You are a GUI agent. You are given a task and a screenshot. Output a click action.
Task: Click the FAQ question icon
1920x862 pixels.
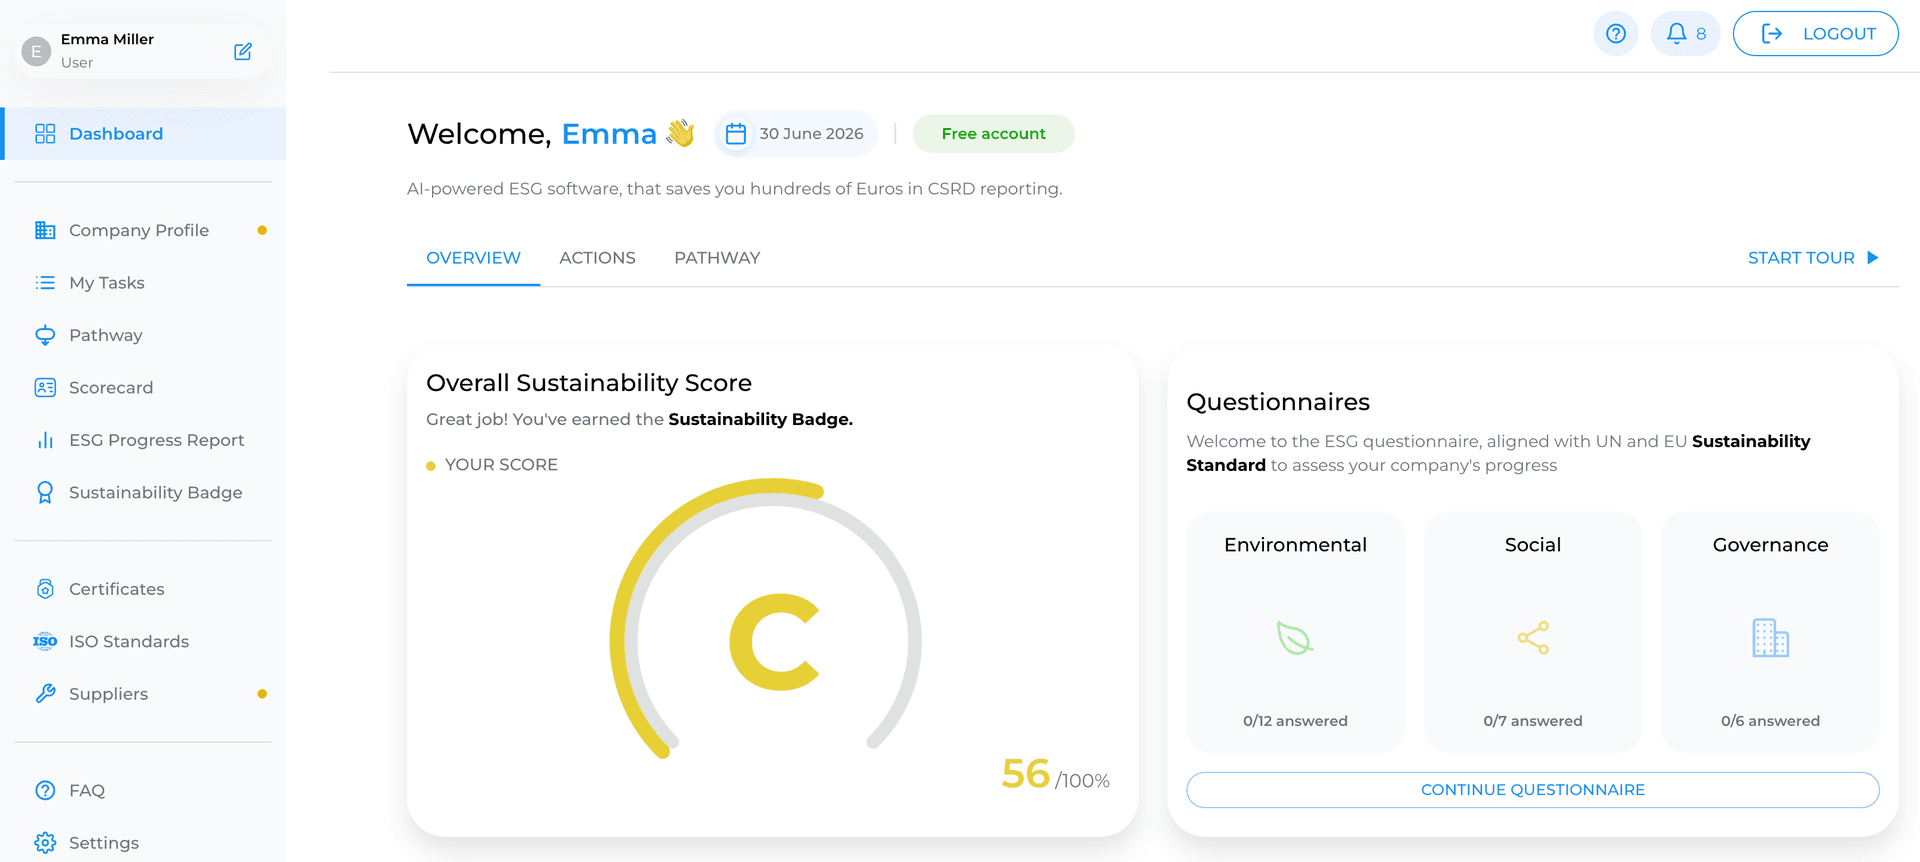tap(45, 790)
